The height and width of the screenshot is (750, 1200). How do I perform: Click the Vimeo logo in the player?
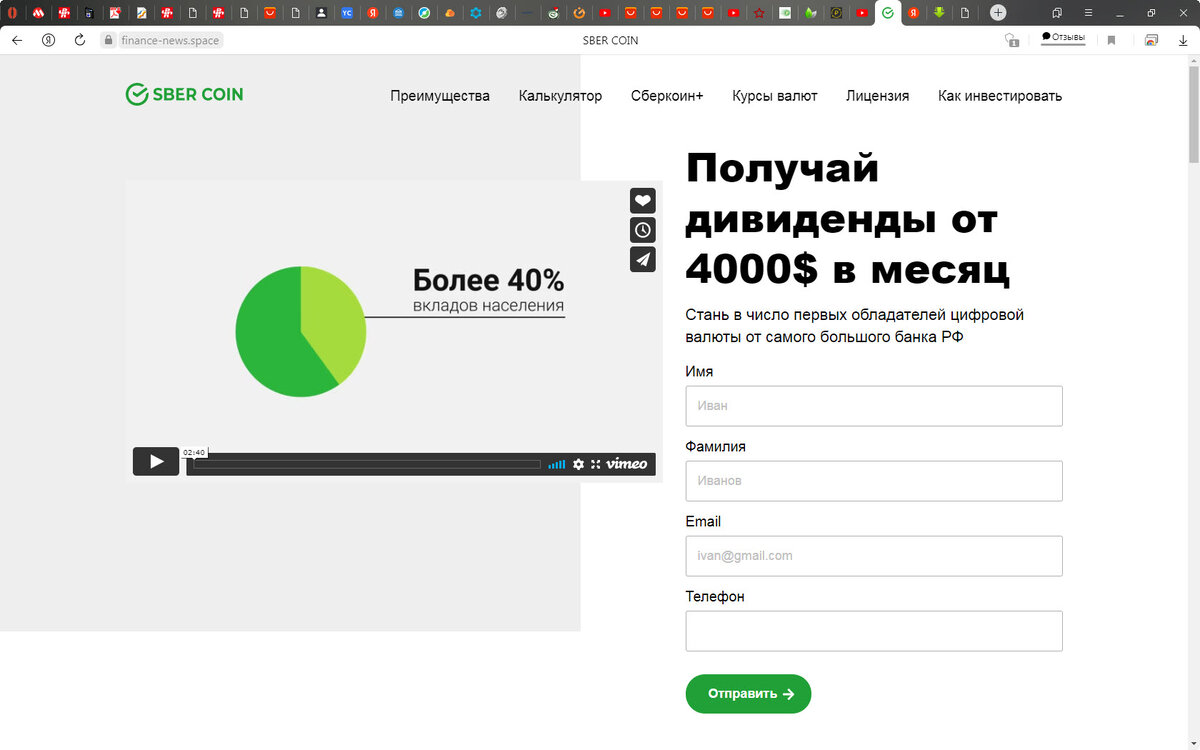coord(627,464)
